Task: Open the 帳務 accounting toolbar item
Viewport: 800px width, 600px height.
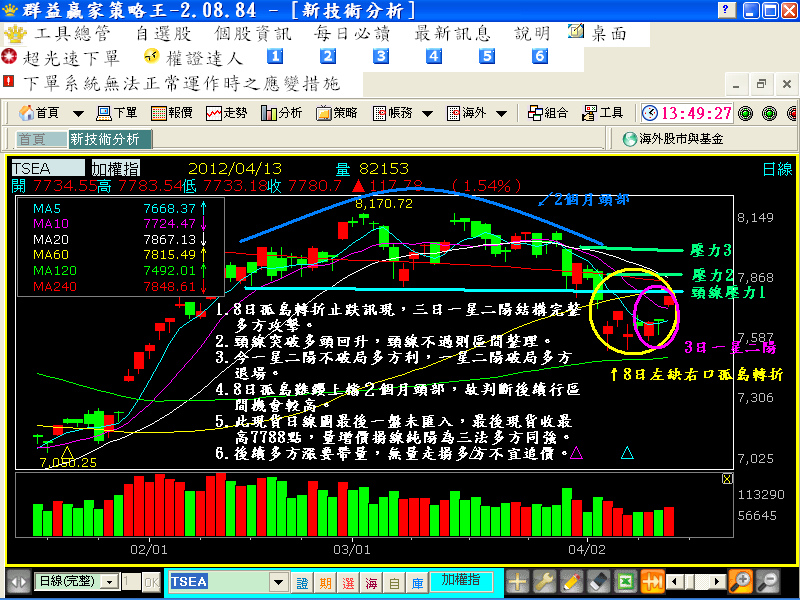Action: pyautogui.click(x=392, y=113)
